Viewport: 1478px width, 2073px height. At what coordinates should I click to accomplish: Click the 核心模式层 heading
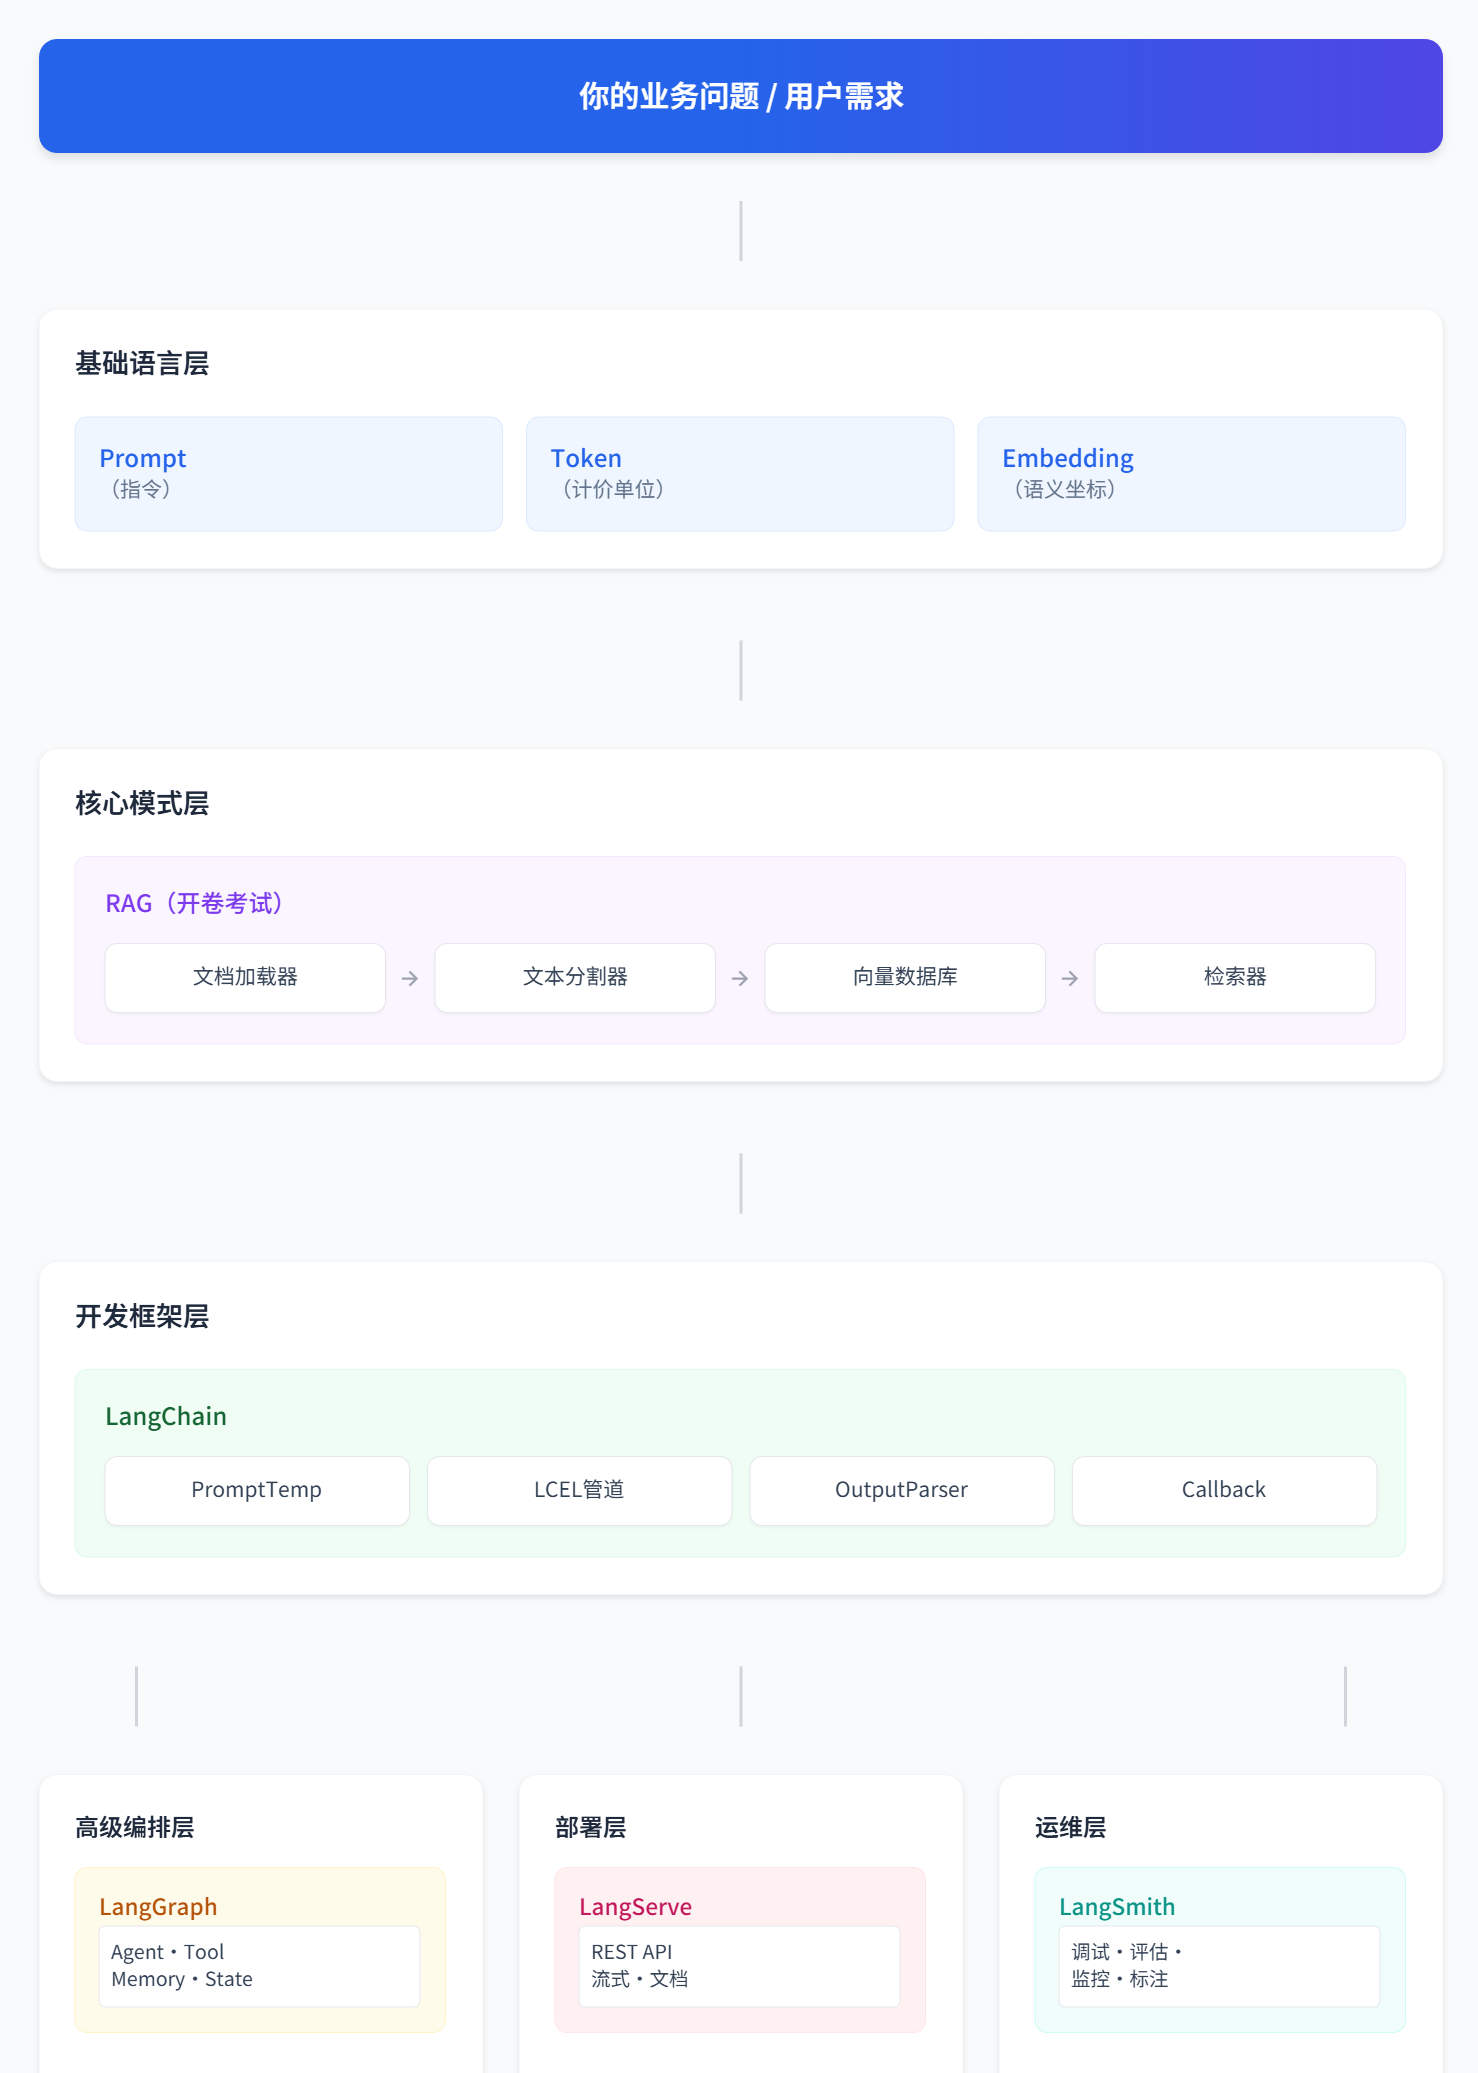click(x=142, y=804)
